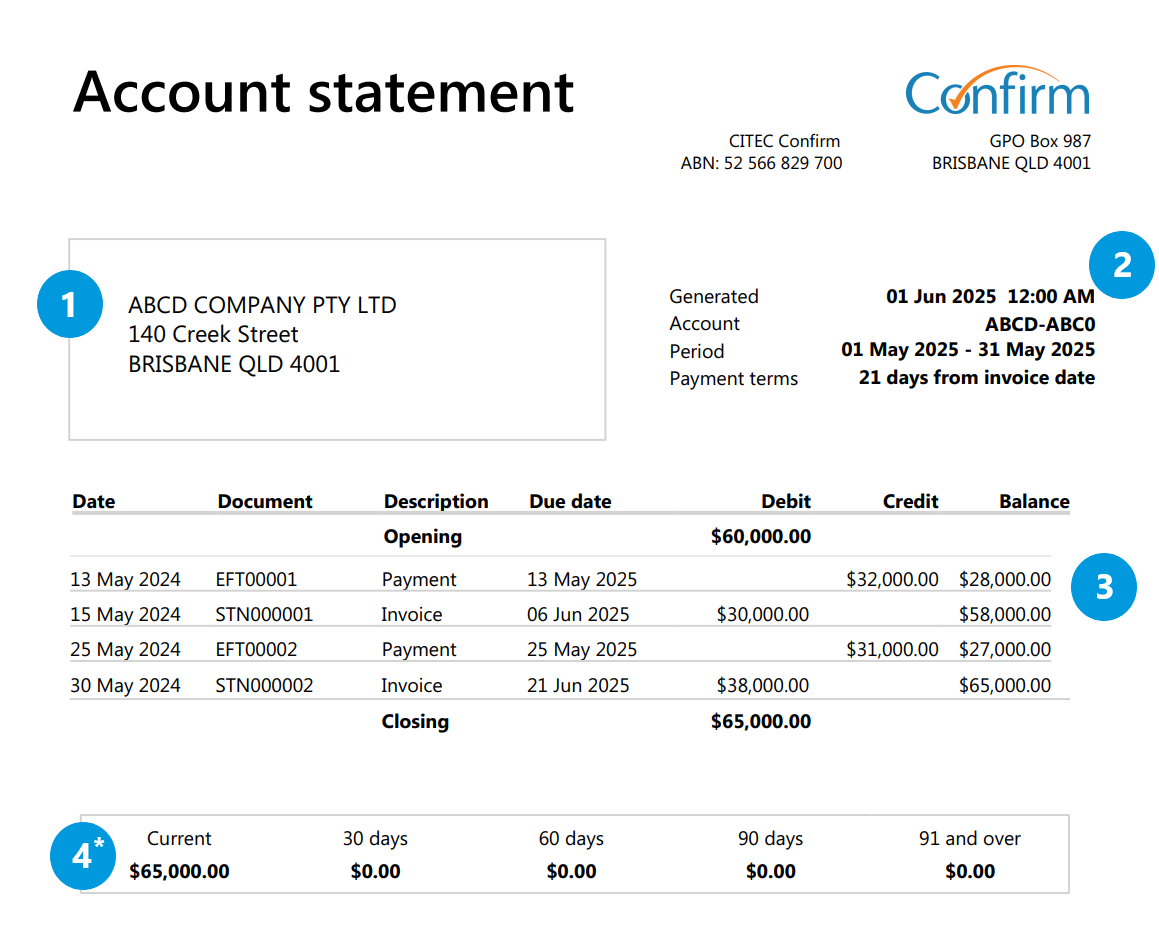The height and width of the screenshot is (952, 1159).
Task: Click '140 Creek Street' address line
Action: (x=213, y=335)
